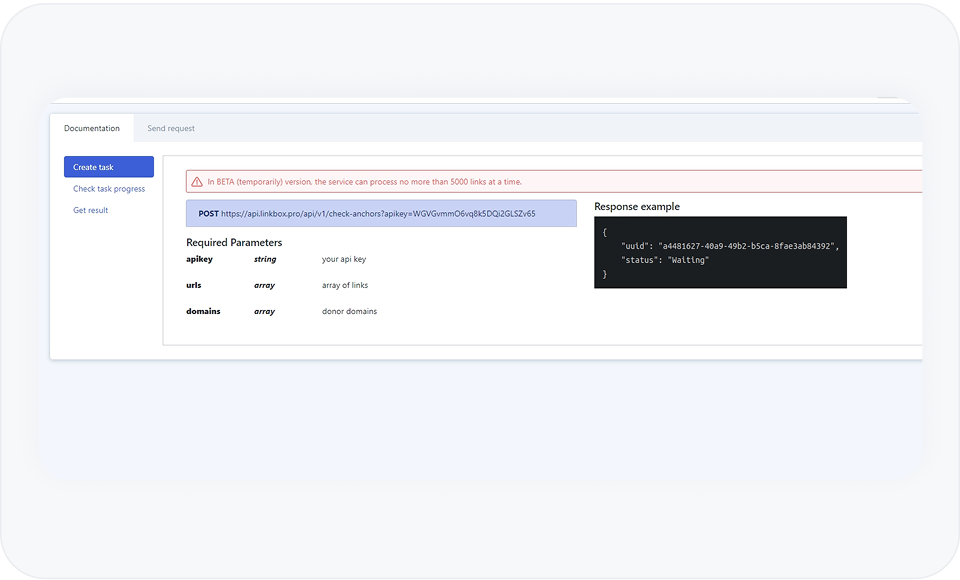Click the urls parameter name

click(x=193, y=285)
